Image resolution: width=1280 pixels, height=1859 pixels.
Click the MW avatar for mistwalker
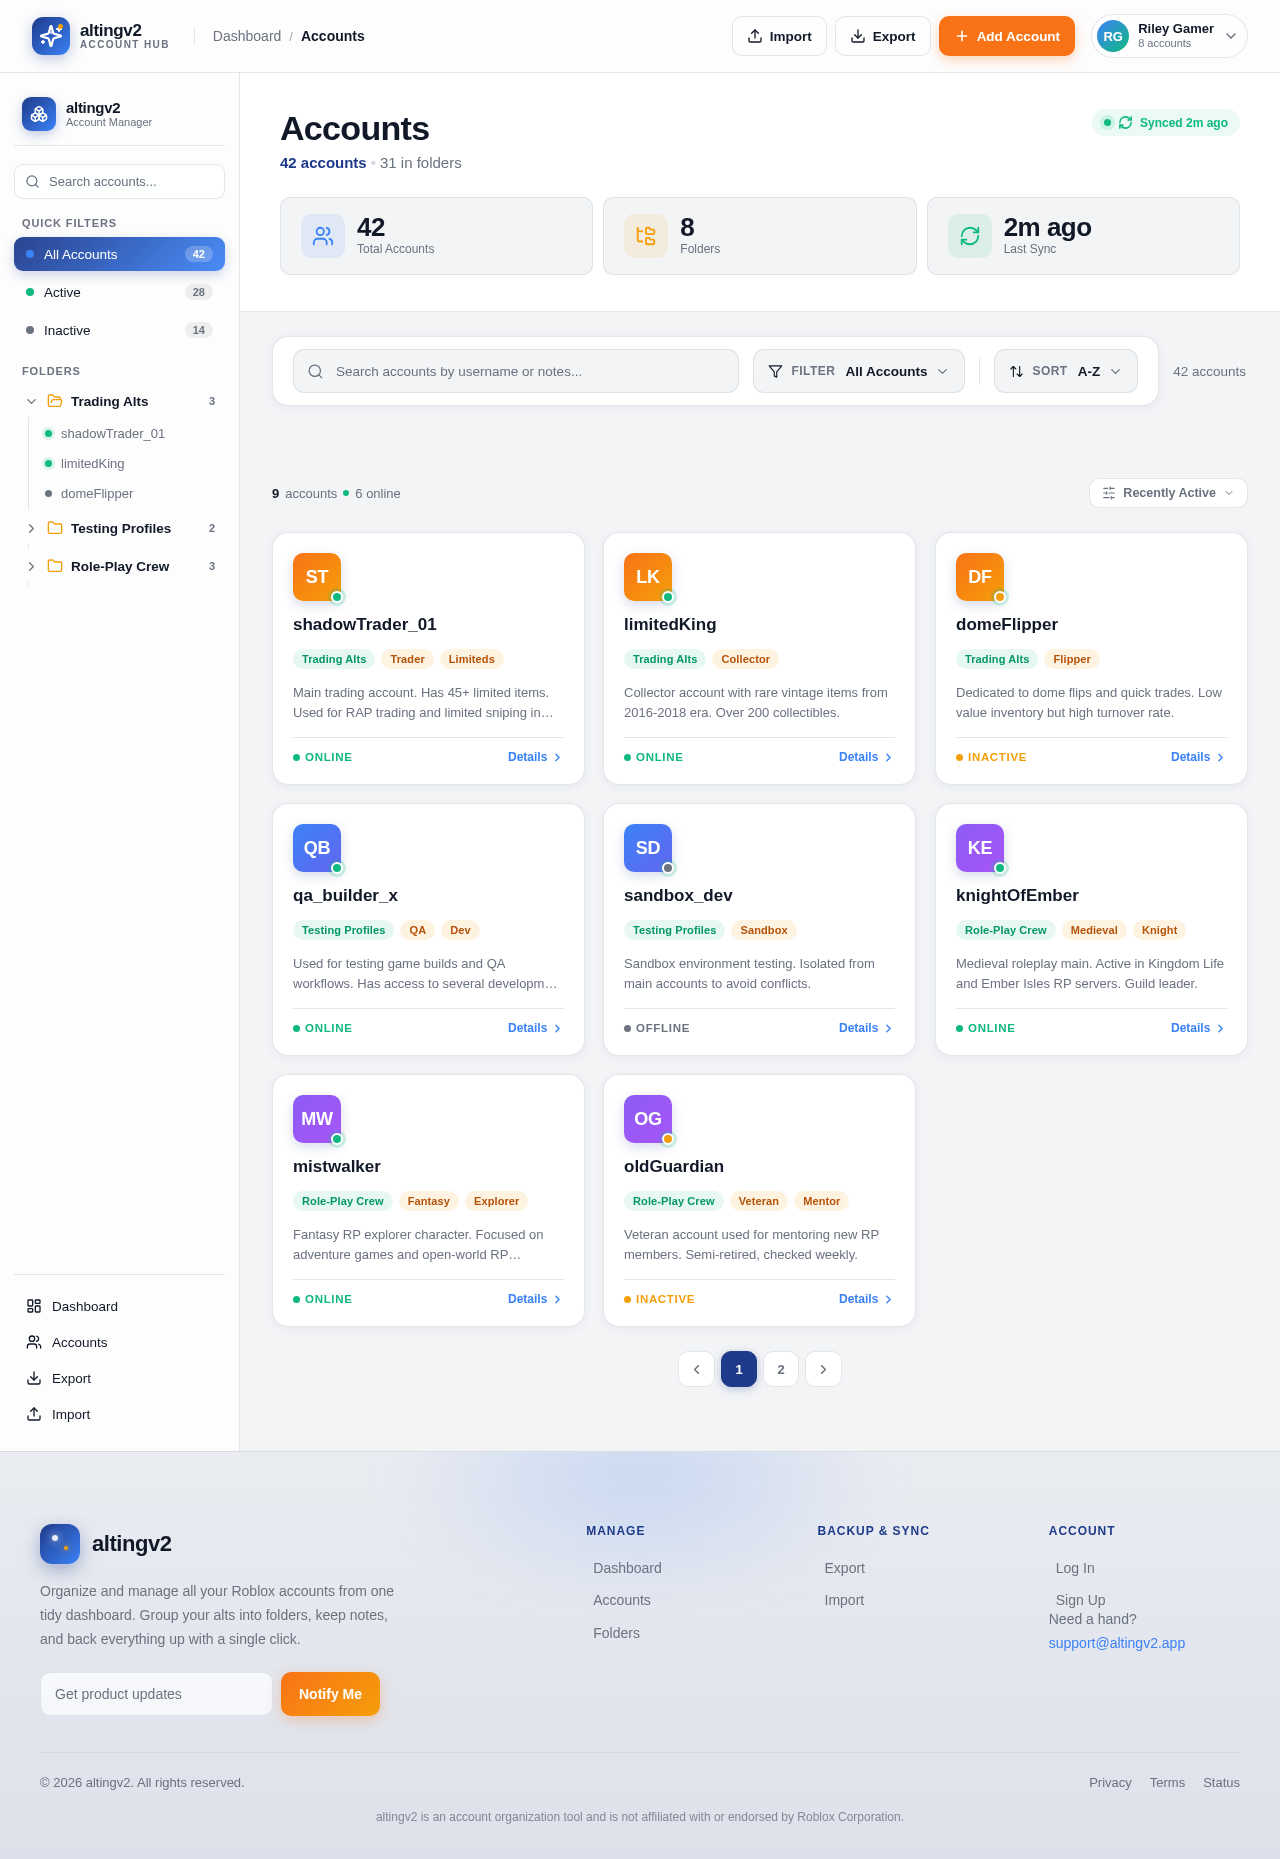point(317,1119)
